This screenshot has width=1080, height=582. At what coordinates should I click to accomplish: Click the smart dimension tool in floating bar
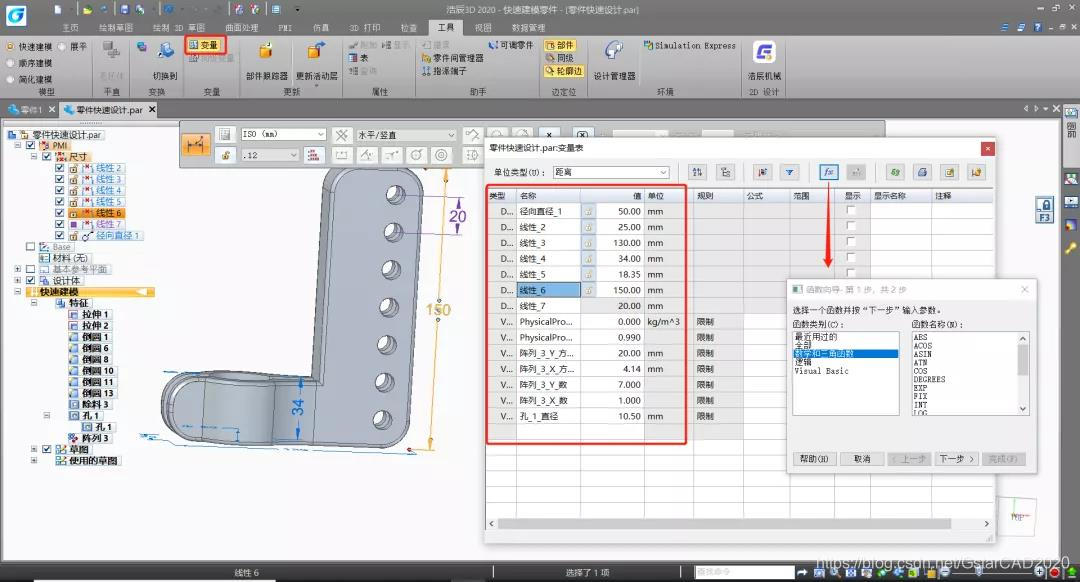click(196, 145)
